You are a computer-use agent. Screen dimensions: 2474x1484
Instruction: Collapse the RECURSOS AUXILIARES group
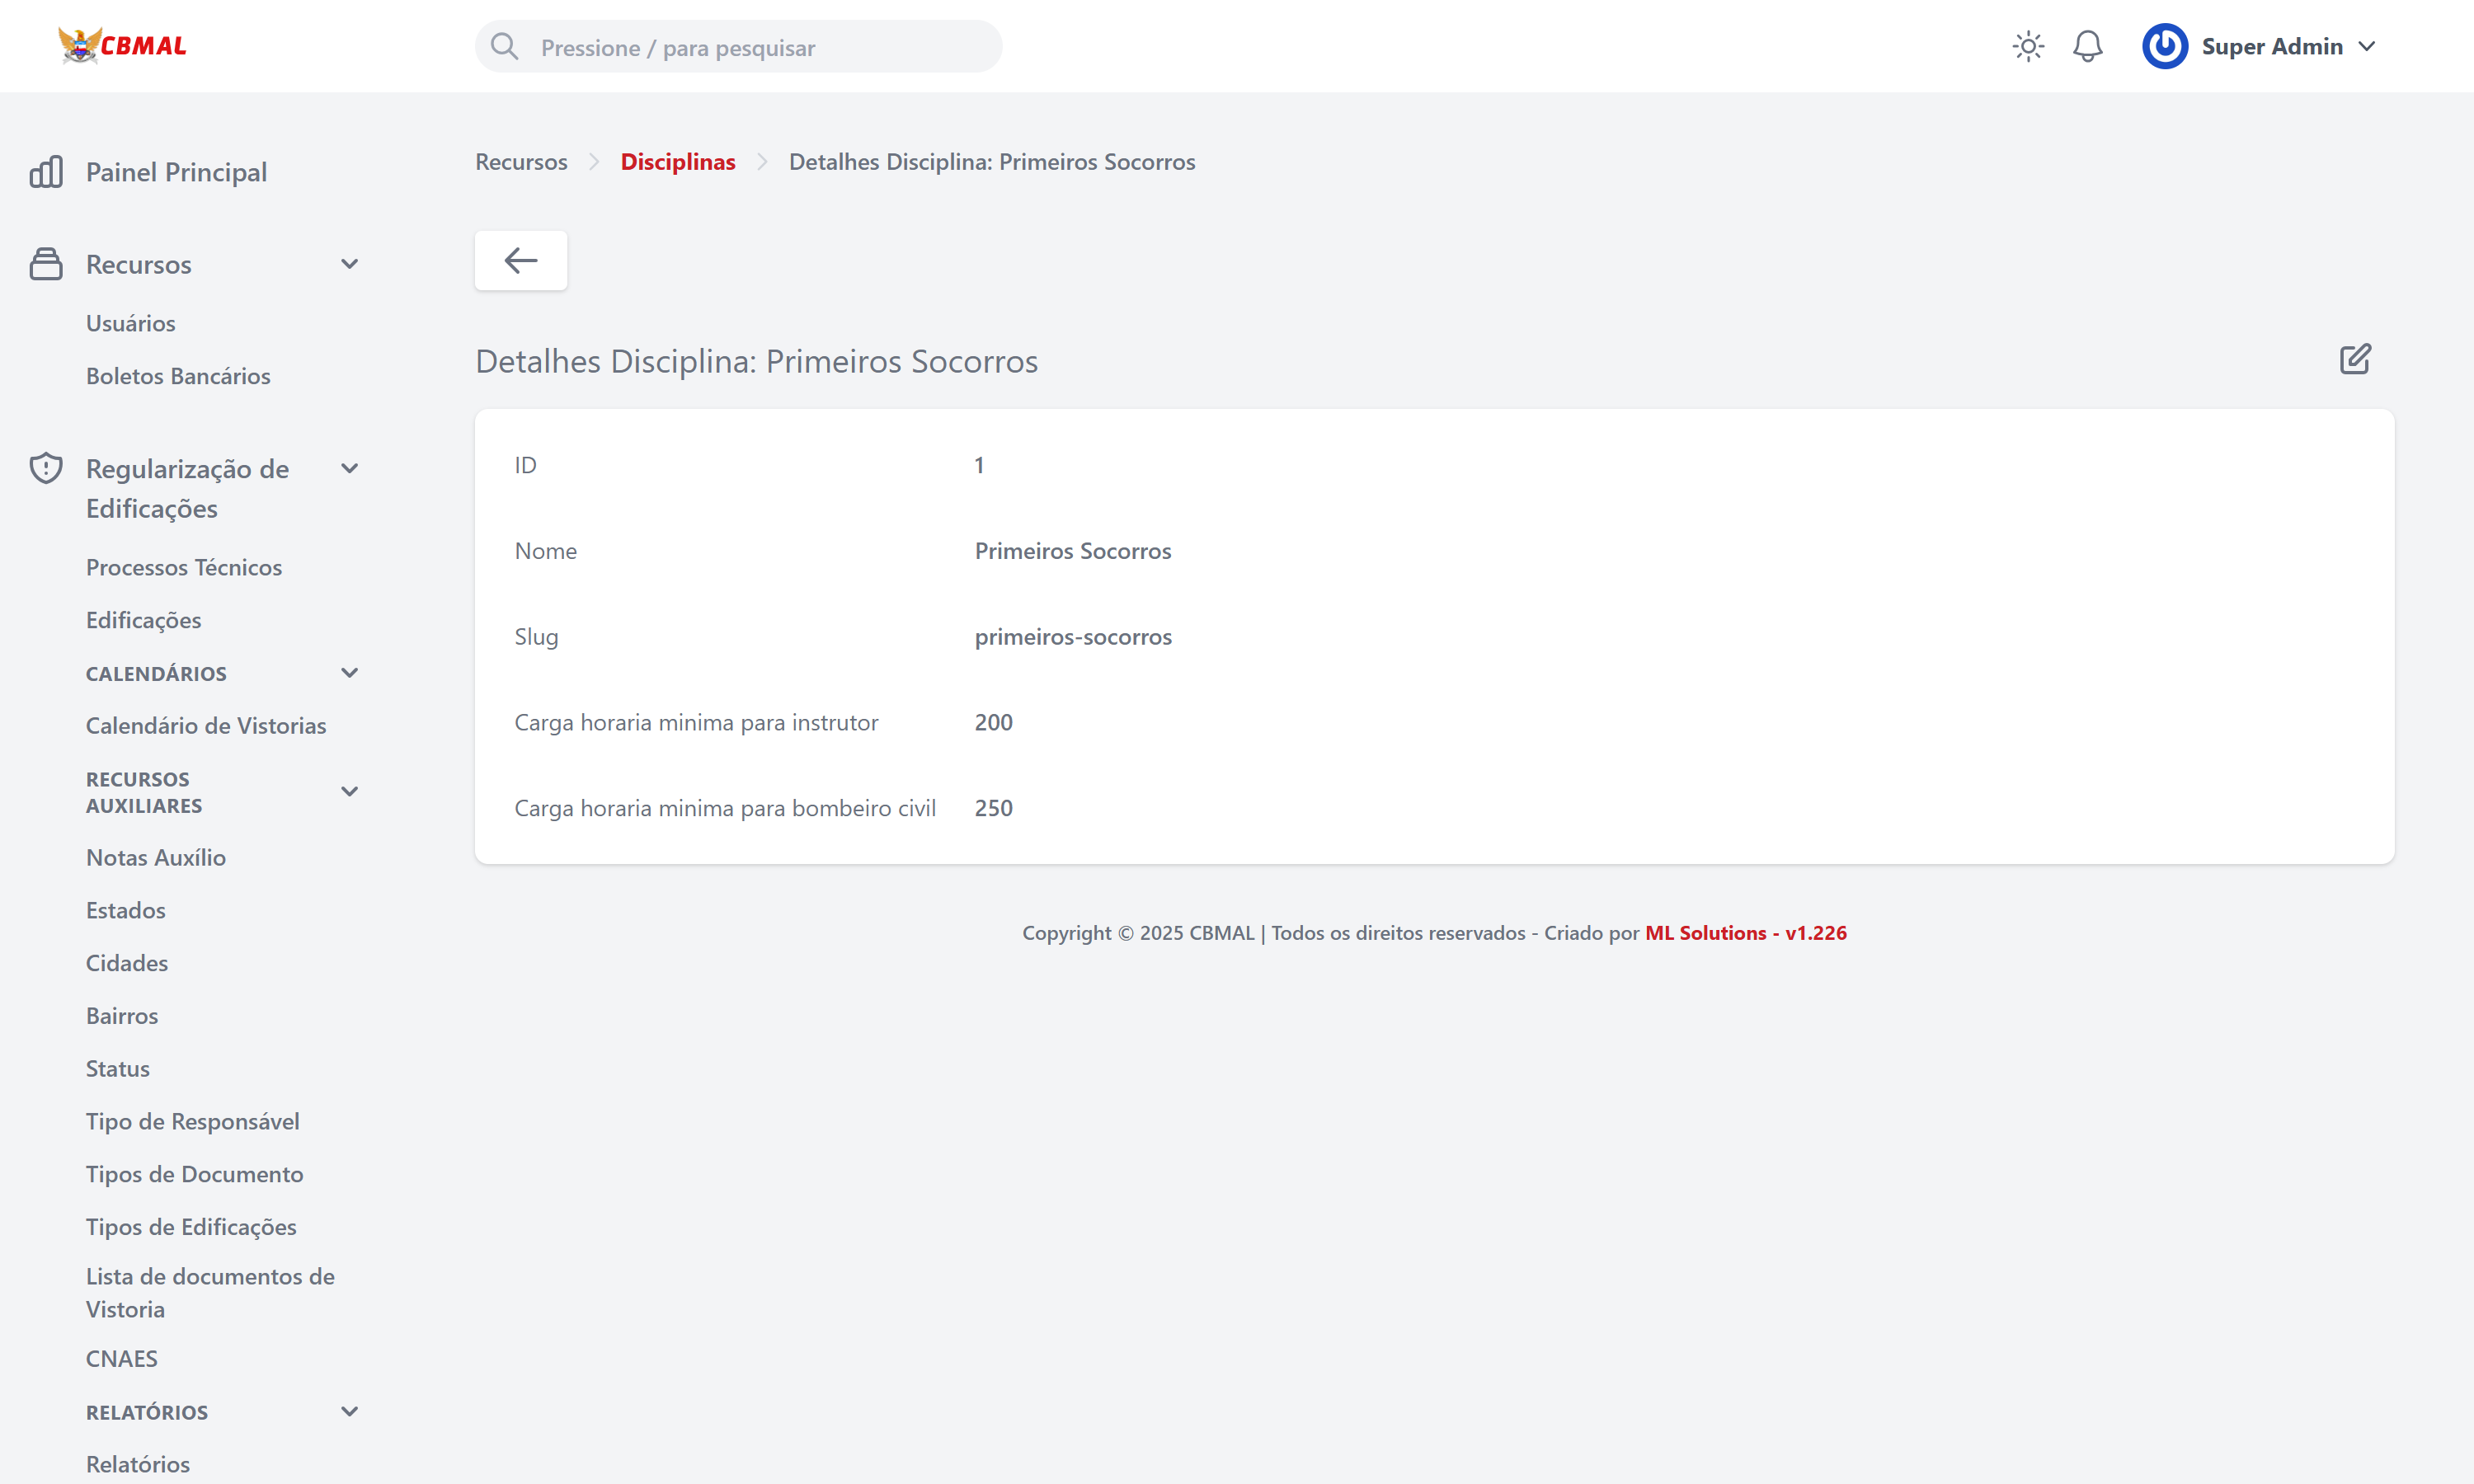tap(349, 792)
